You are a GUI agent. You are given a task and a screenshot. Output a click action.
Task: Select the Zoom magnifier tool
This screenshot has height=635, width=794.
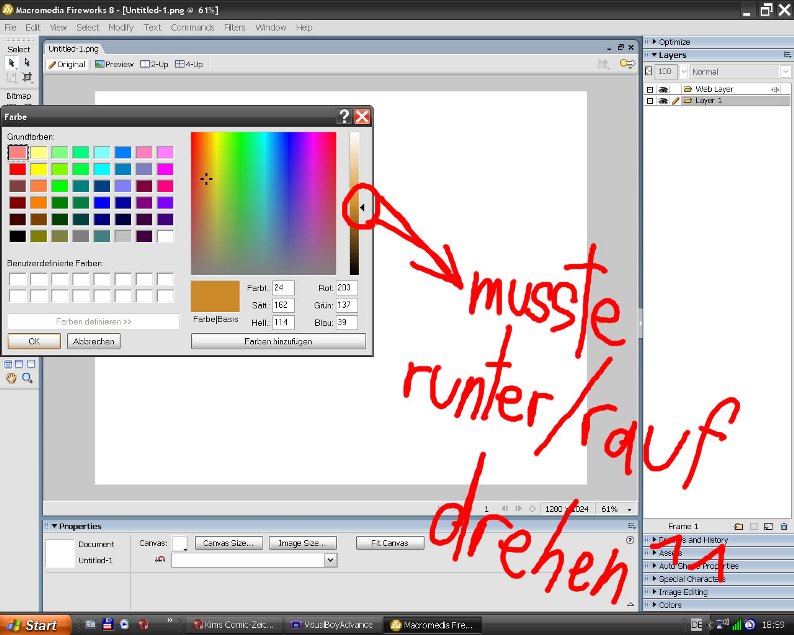27,378
